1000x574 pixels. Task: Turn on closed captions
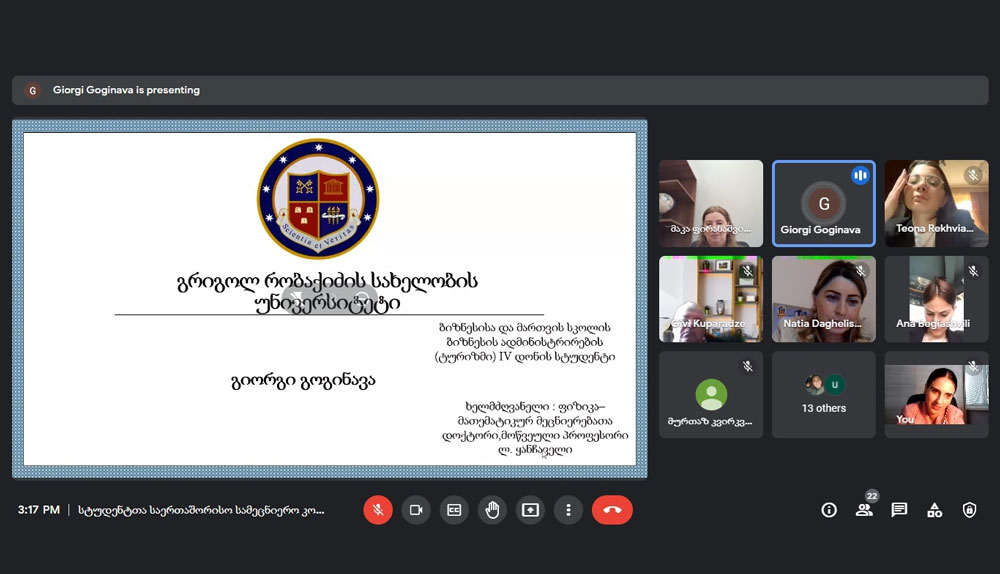(454, 510)
